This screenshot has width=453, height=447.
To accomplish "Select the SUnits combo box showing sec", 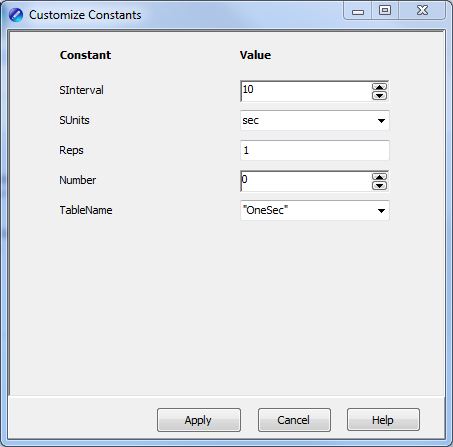I will [x=314, y=121].
